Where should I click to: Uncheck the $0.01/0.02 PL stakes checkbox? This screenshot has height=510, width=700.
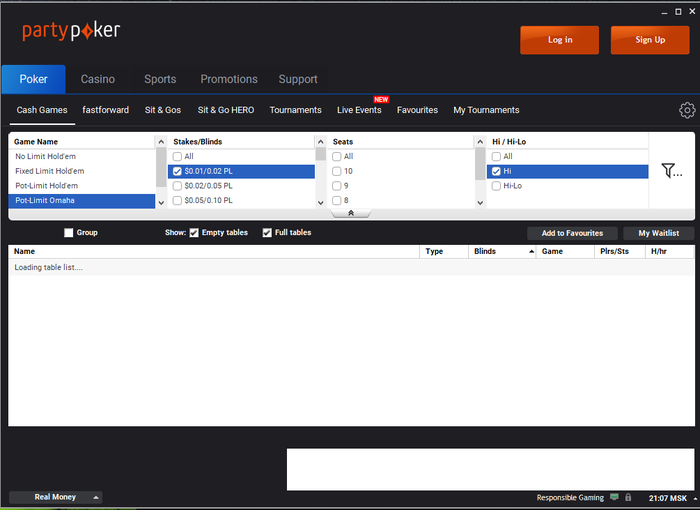[177, 171]
